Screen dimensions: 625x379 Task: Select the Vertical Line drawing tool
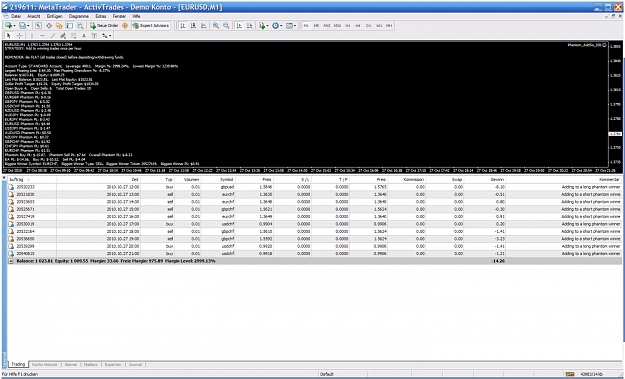[32, 35]
